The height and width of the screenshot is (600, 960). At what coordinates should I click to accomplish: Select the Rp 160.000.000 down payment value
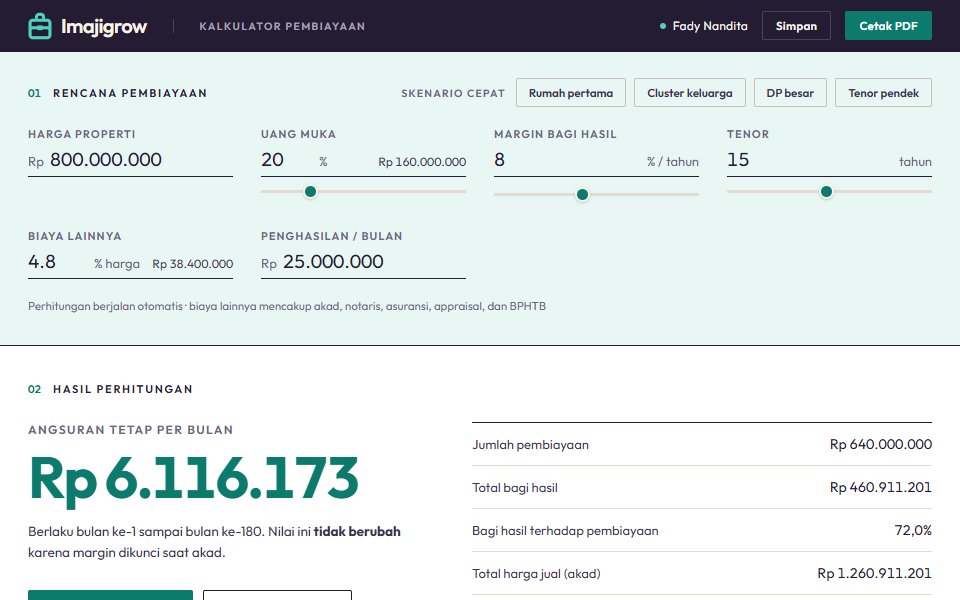point(422,162)
